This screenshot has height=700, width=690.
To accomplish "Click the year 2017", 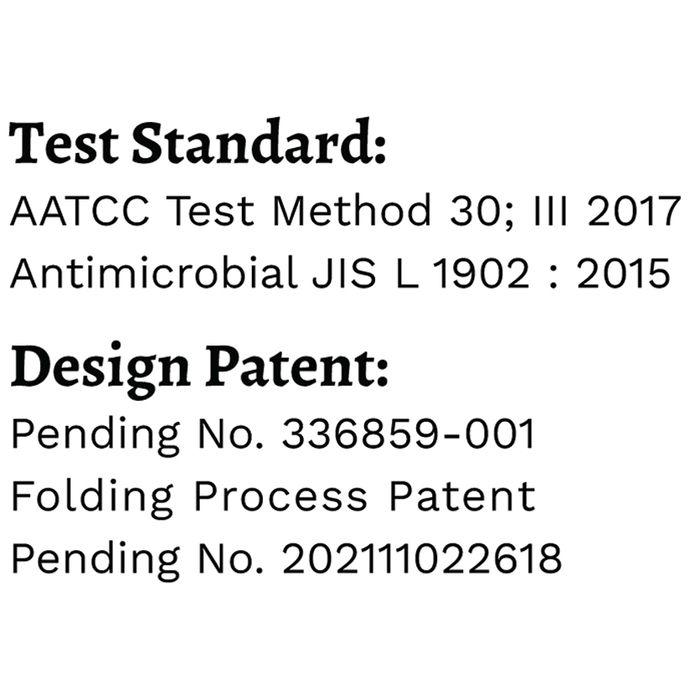I will click(634, 212).
